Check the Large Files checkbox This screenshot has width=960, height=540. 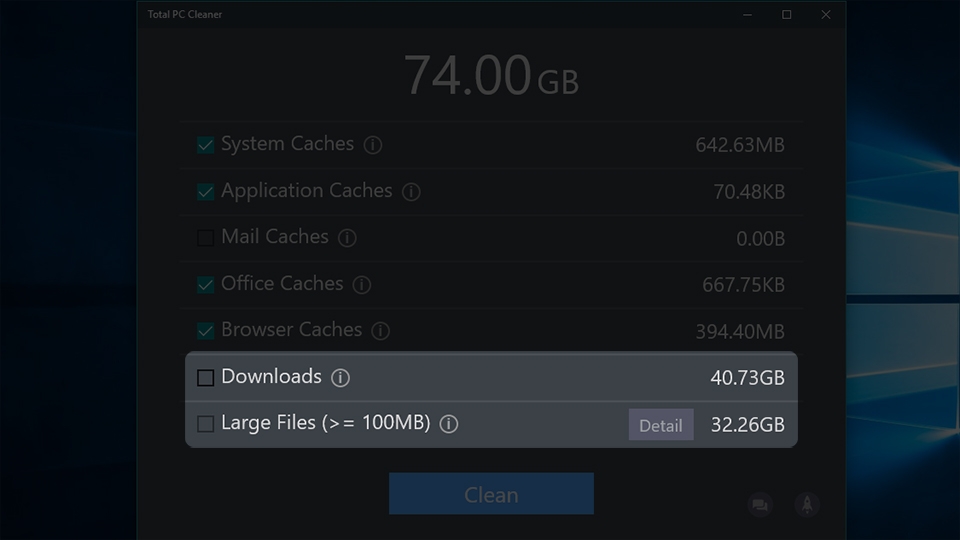[206, 424]
